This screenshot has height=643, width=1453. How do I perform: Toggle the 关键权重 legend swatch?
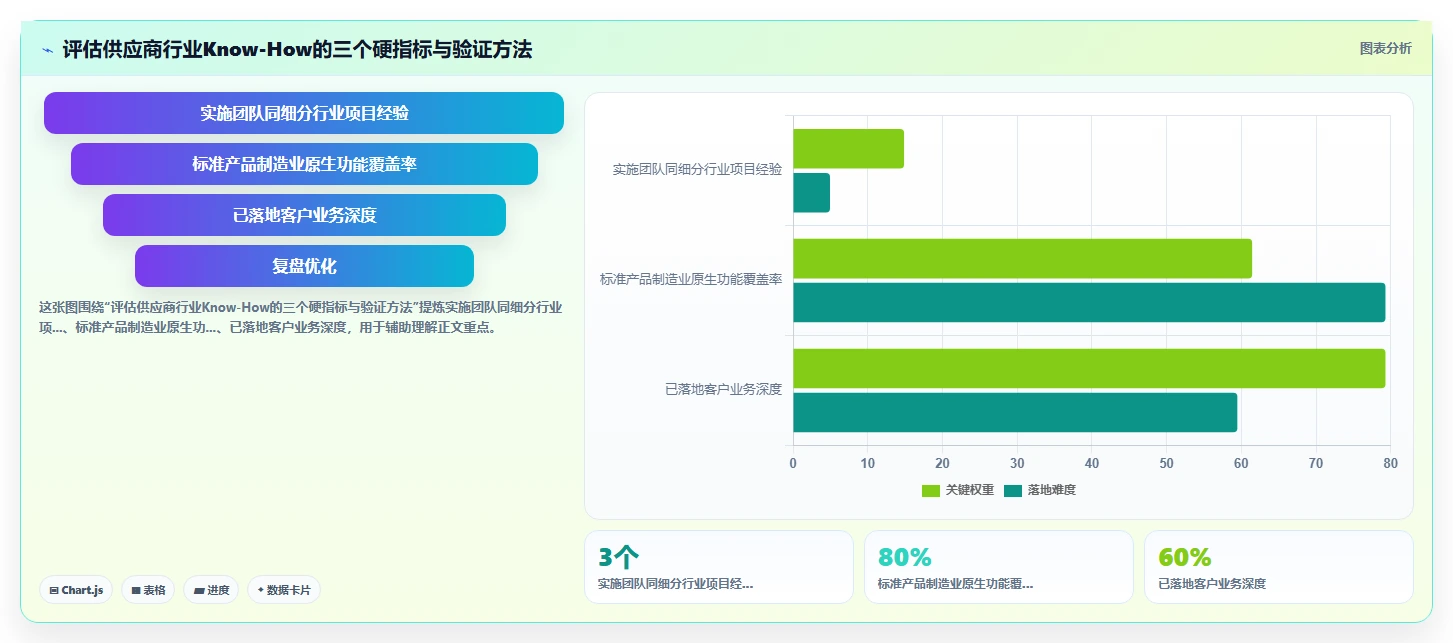[931, 490]
